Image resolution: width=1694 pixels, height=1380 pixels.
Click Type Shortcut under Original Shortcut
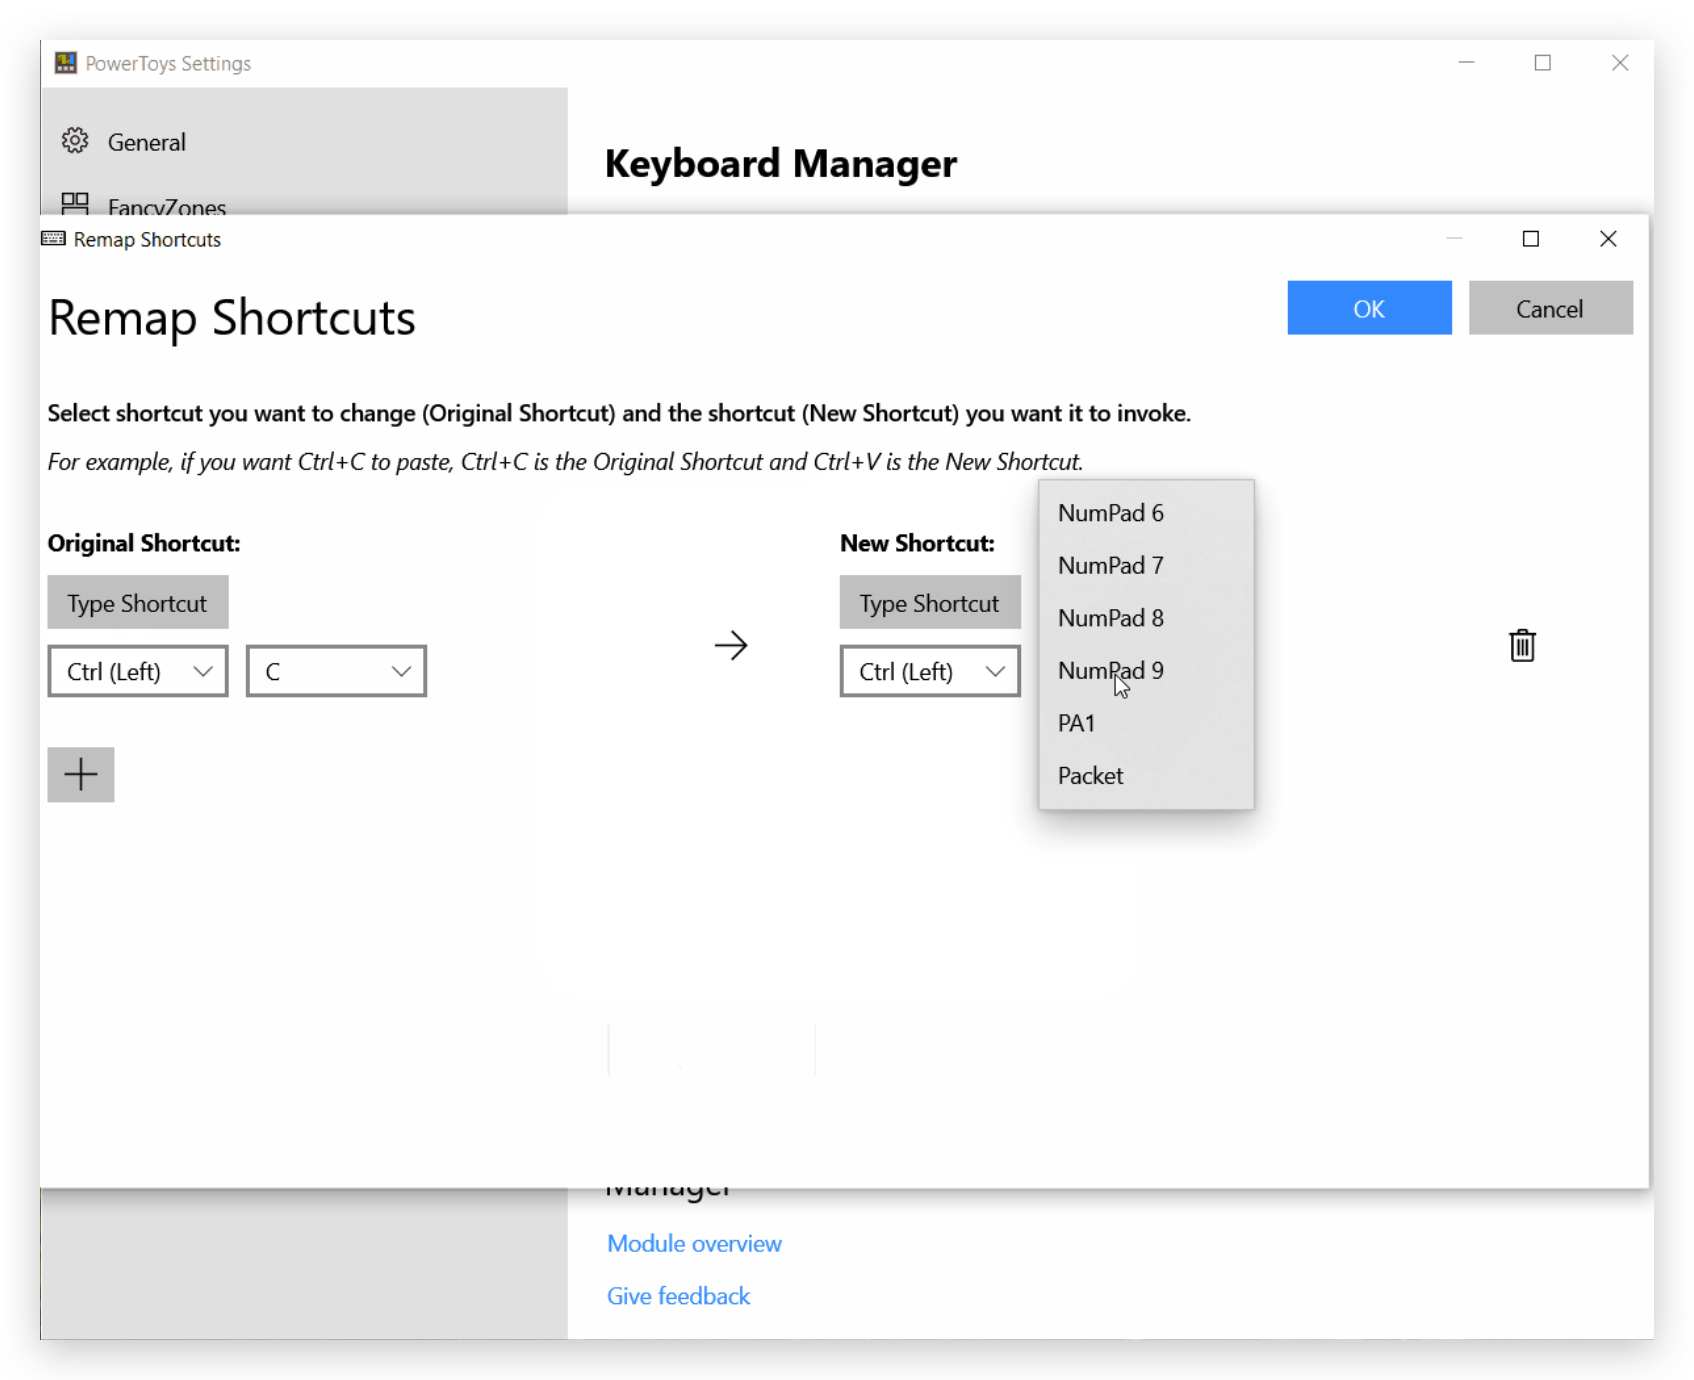click(x=138, y=602)
